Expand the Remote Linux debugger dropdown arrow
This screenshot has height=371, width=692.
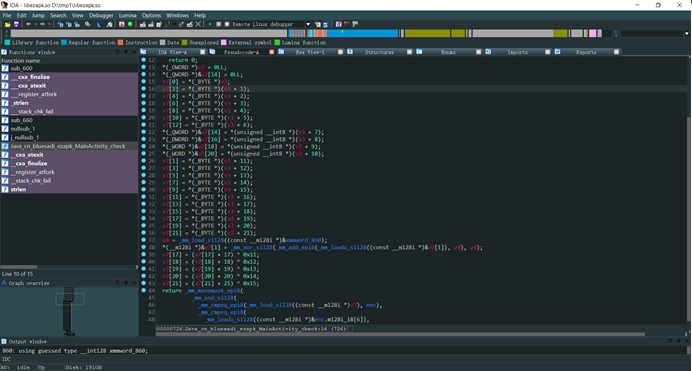point(308,24)
